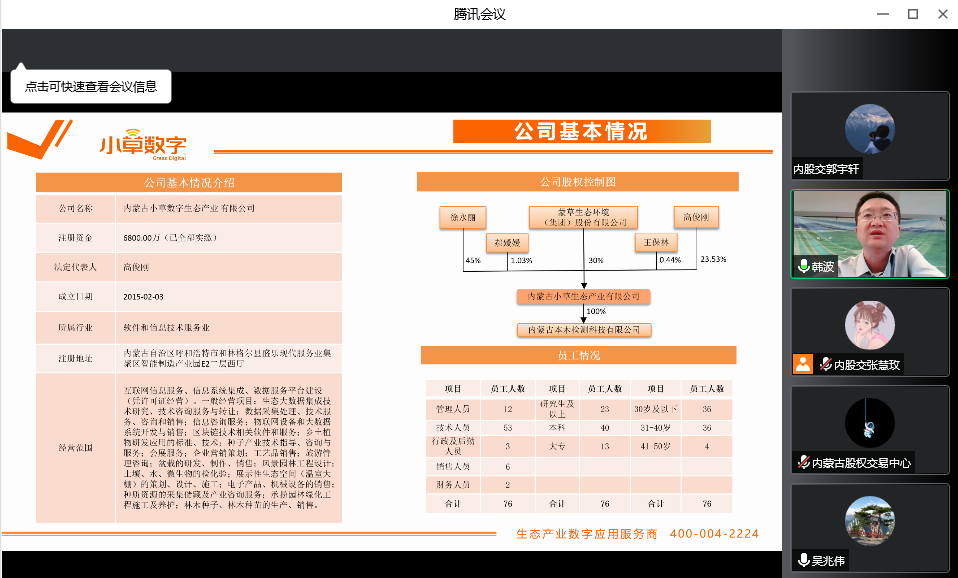Viewport: 958px width, 578px height.
Task: Click the astronaut avatar of 内蒙古股权交易中心
Action: 869,423
